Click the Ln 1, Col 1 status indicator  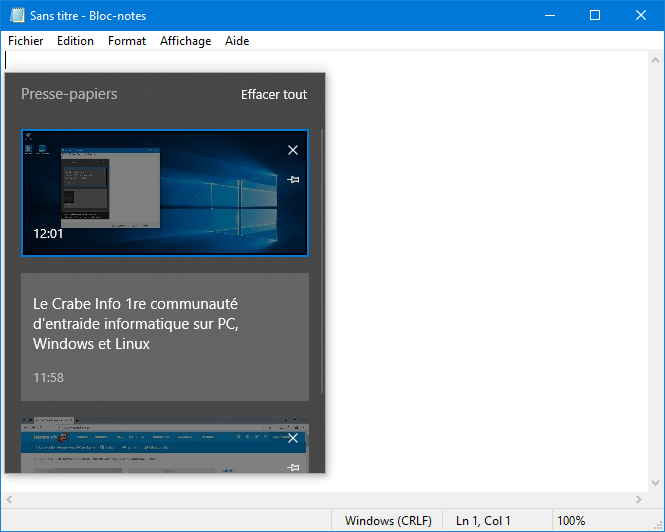click(483, 521)
